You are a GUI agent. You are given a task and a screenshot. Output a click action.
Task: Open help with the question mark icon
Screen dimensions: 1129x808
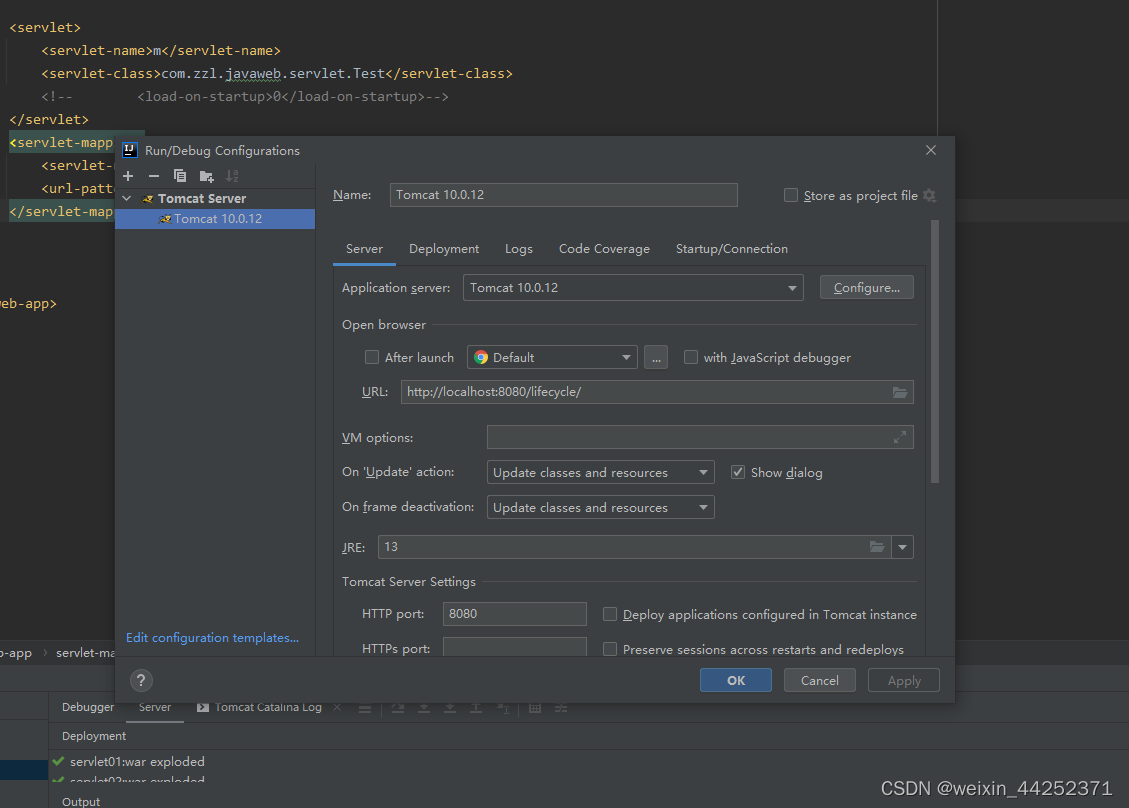point(141,681)
